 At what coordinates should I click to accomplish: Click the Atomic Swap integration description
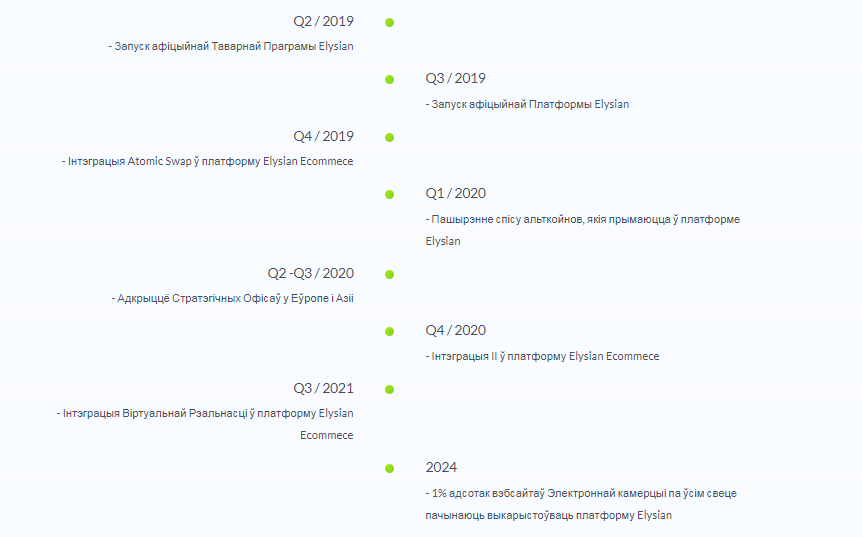[207, 162]
